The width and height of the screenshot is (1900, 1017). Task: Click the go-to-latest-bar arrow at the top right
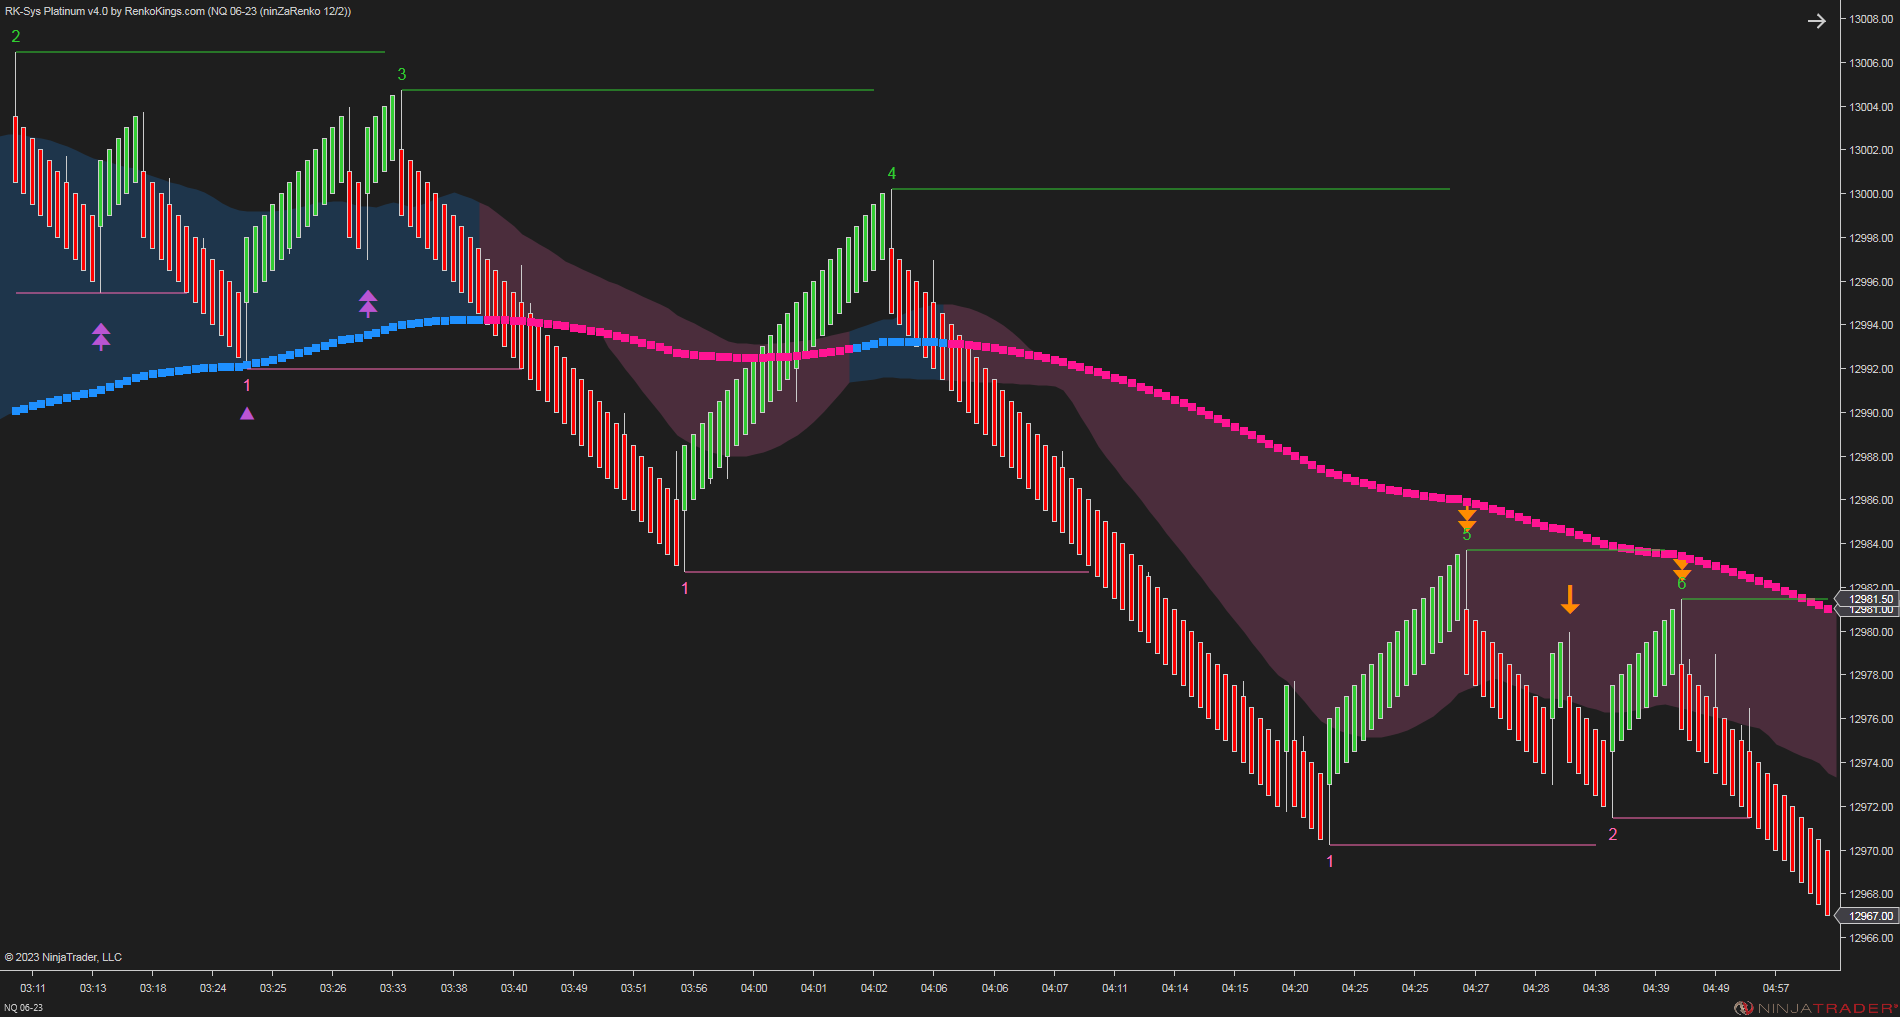[x=1817, y=20]
